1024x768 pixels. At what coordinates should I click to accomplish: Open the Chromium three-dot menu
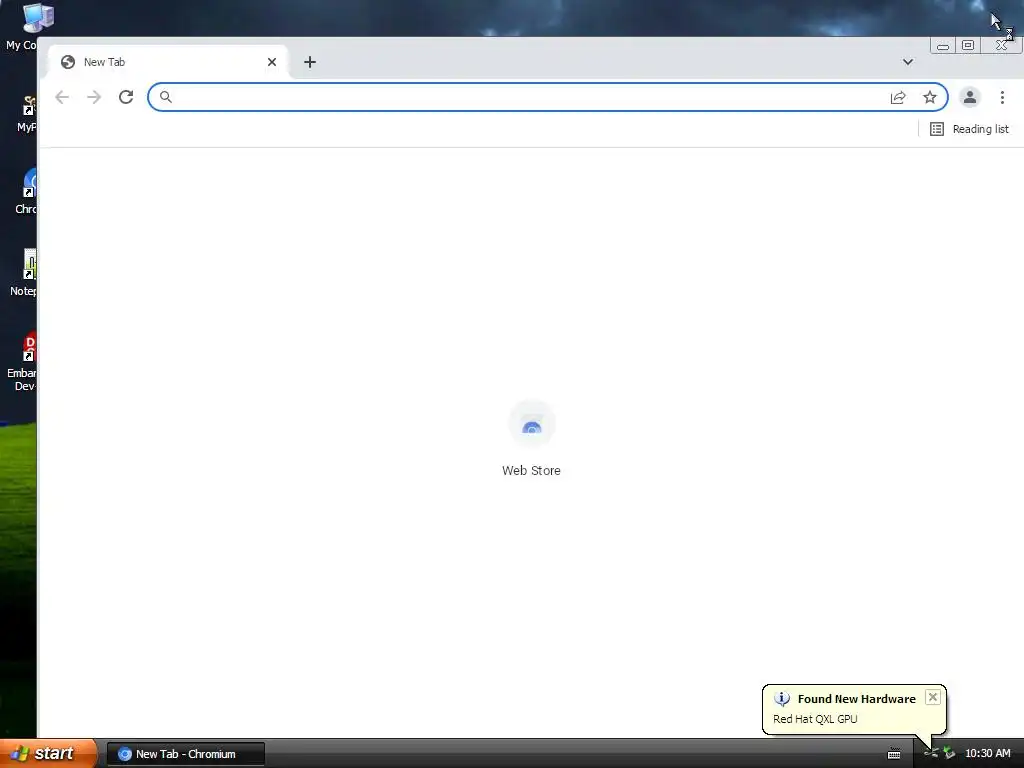(x=1002, y=97)
